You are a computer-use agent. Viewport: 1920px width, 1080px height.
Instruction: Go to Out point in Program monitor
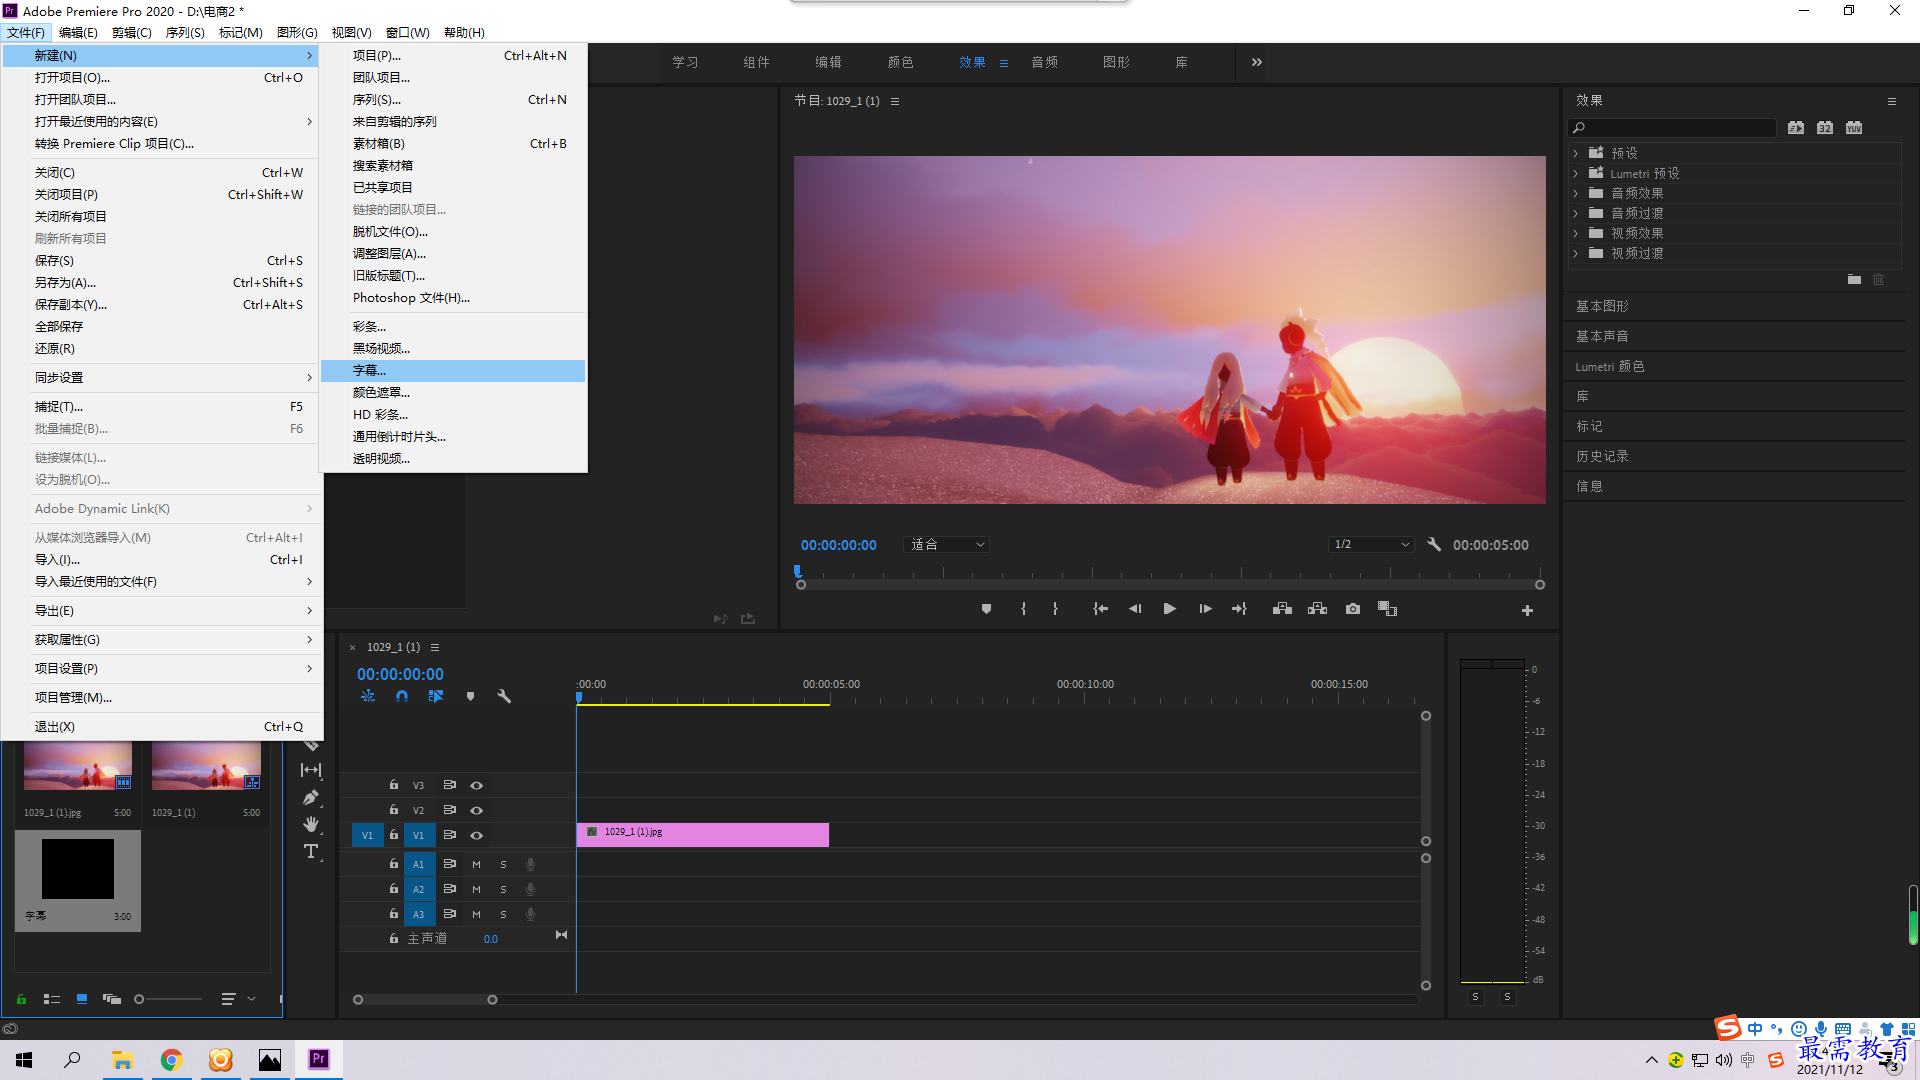pyautogui.click(x=1239, y=609)
